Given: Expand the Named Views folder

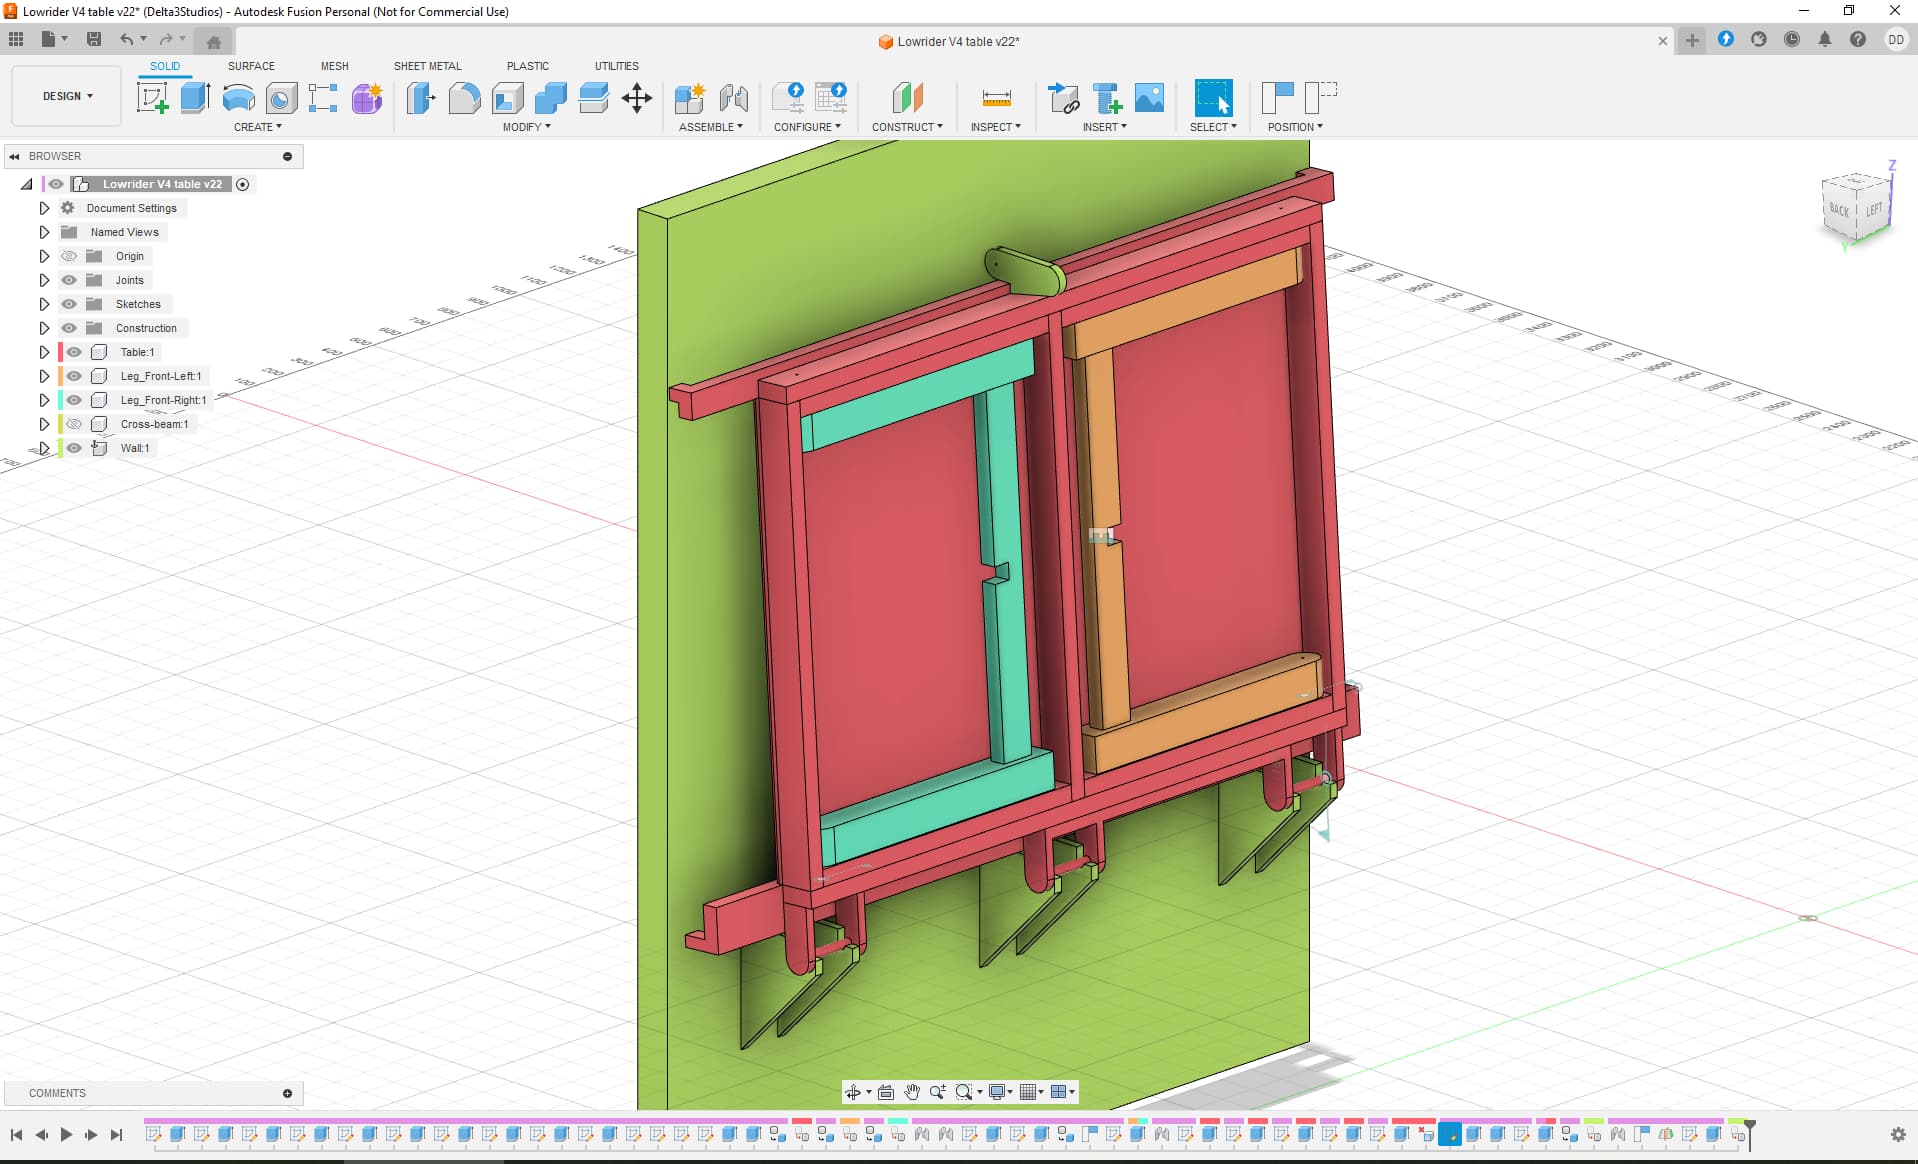Looking at the screenshot, I should point(44,232).
